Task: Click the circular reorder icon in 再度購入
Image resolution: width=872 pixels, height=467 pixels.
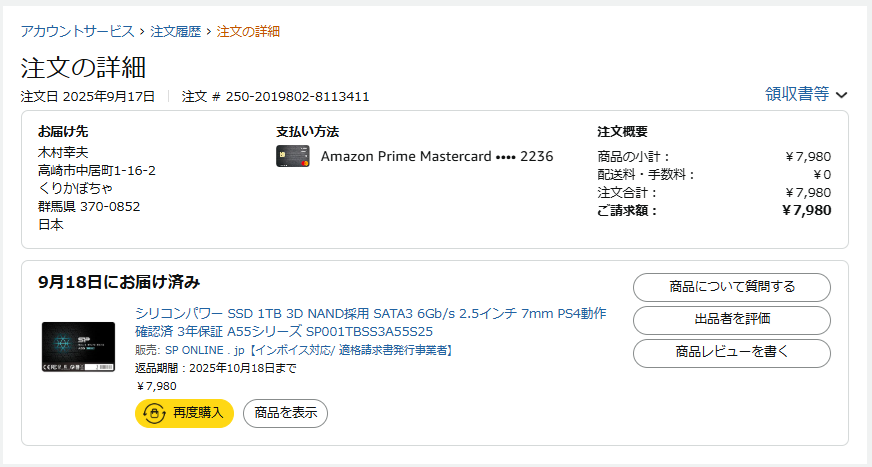Action: click(154, 413)
